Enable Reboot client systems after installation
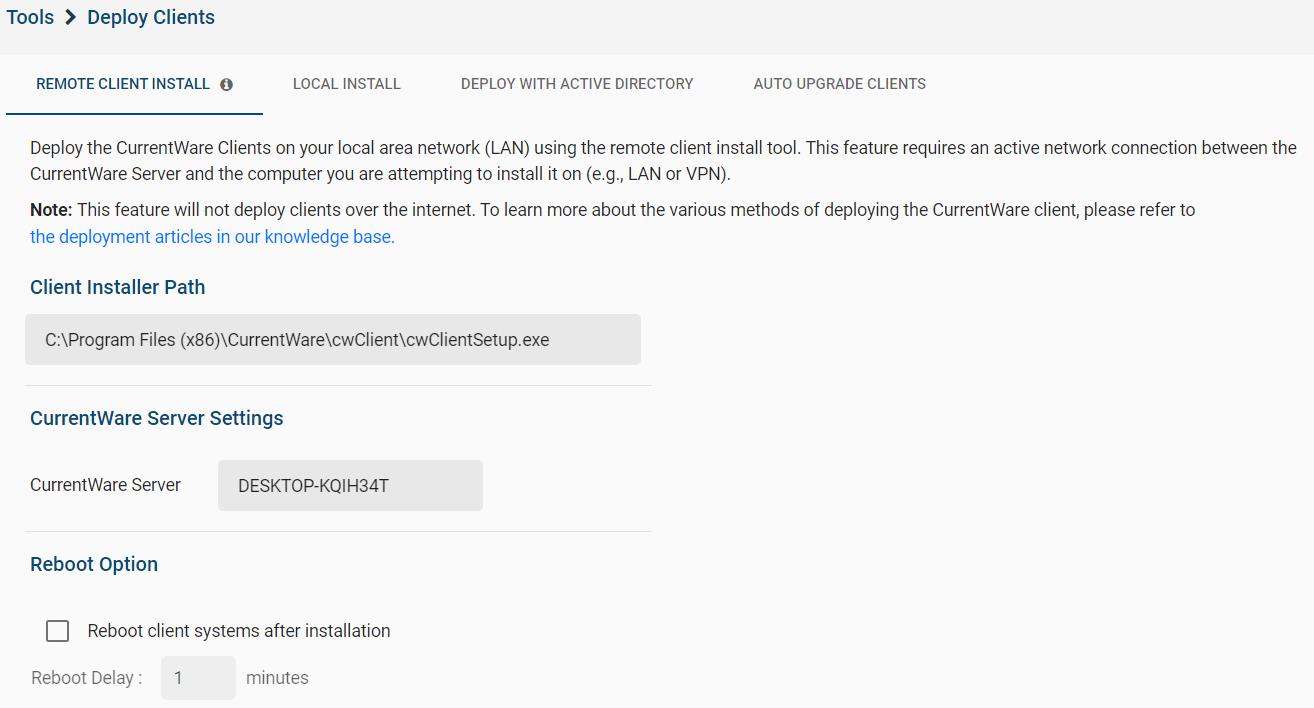Image resolution: width=1314 pixels, height=708 pixels. (58, 631)
